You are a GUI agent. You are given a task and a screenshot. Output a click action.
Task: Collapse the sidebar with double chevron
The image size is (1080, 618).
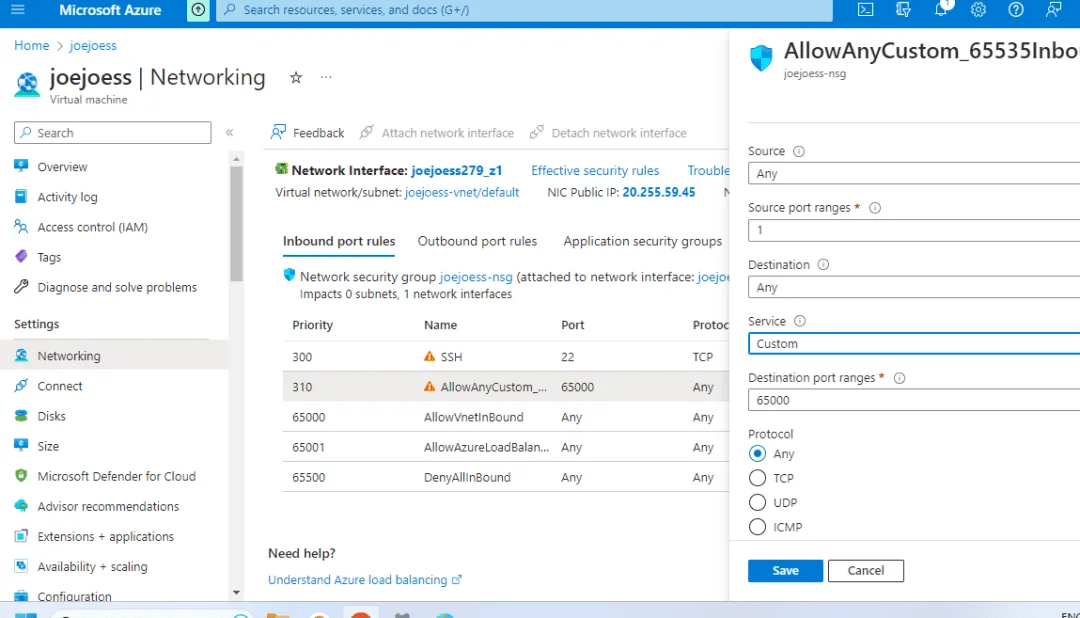229,132
